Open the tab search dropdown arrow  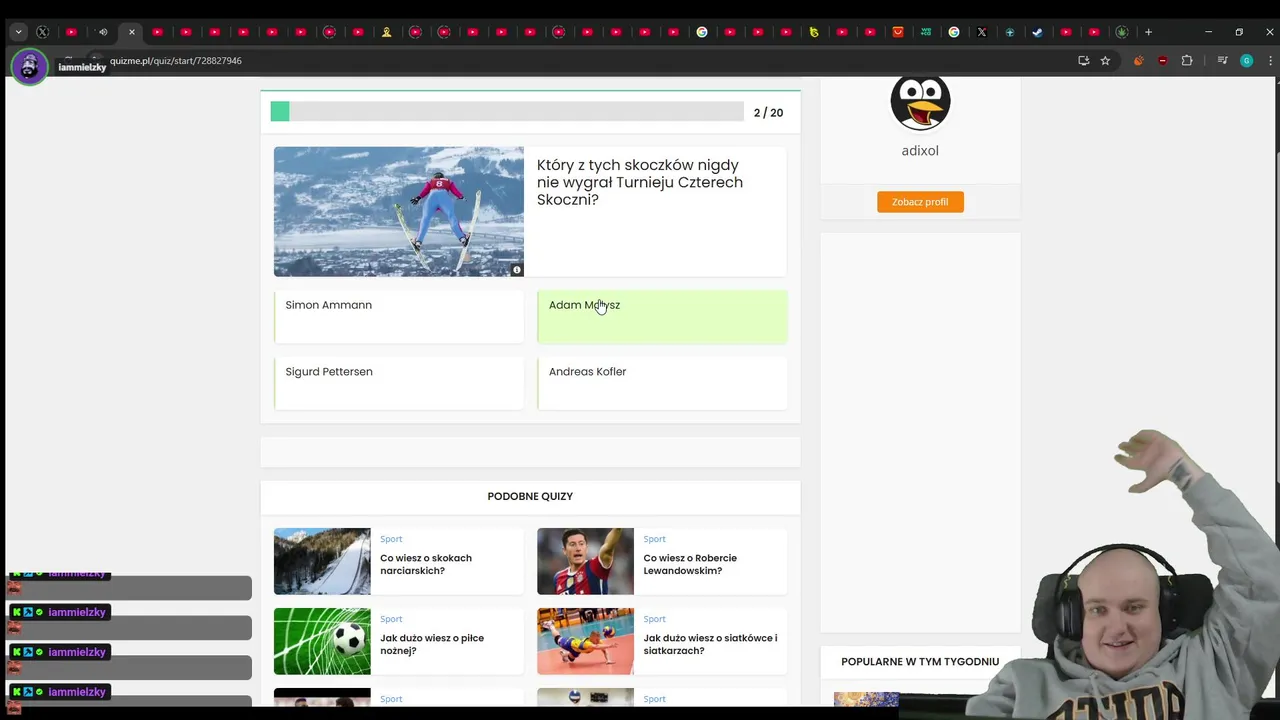point(18,32)
